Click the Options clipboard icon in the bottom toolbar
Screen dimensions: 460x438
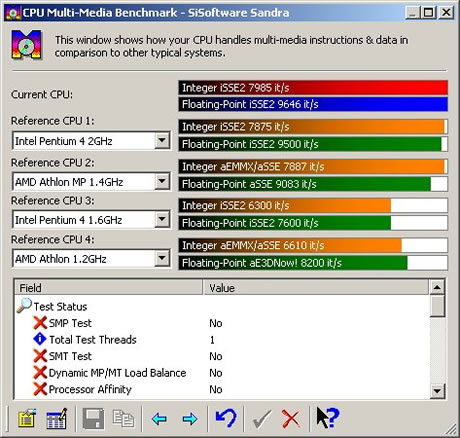coord(27,418)
